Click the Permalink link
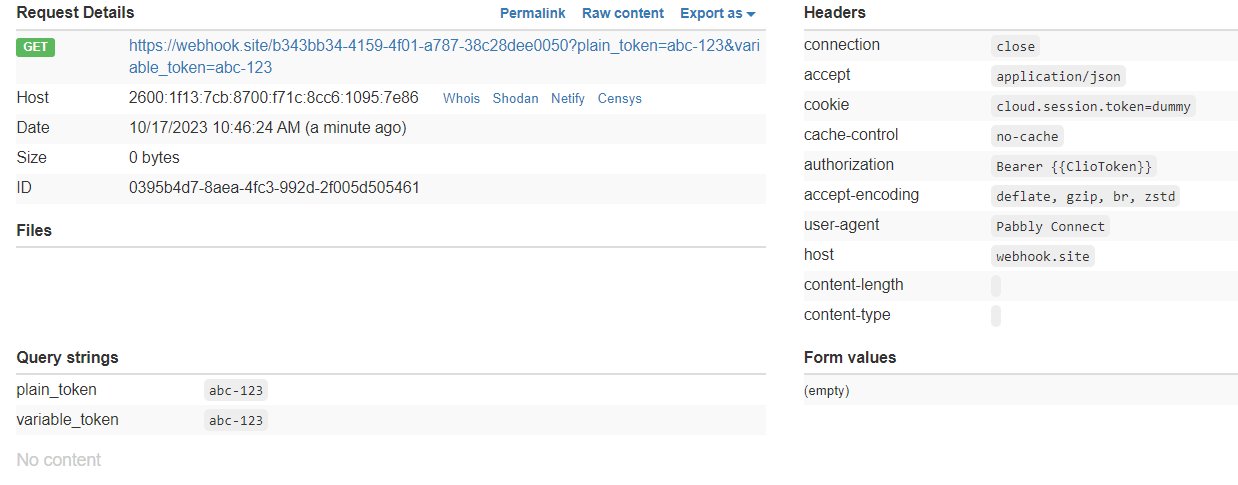The width and height of the screenshot is (1238, 485). 532,13
